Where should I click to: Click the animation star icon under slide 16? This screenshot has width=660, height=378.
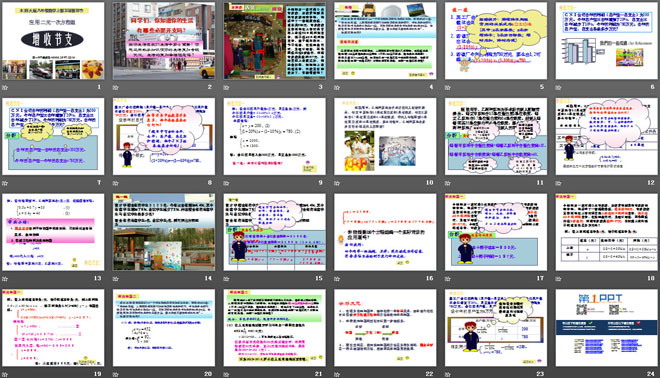pyautogui.click(x=337, y=279)
